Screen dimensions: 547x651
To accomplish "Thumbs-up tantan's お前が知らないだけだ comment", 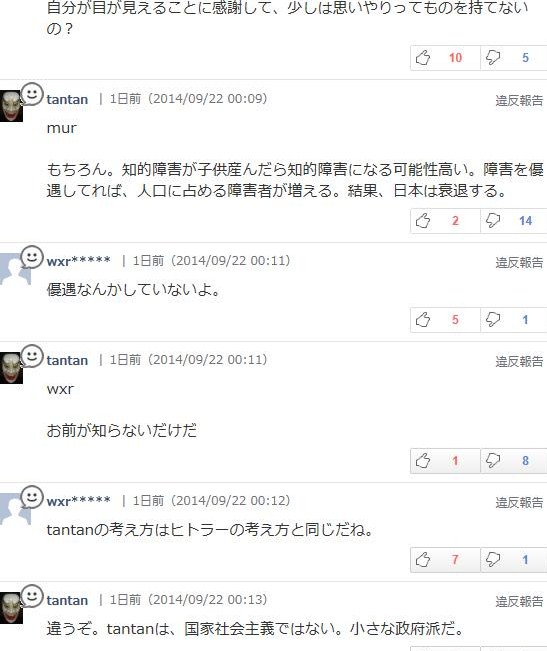I will pyautogui.click(x=423, y=460).
